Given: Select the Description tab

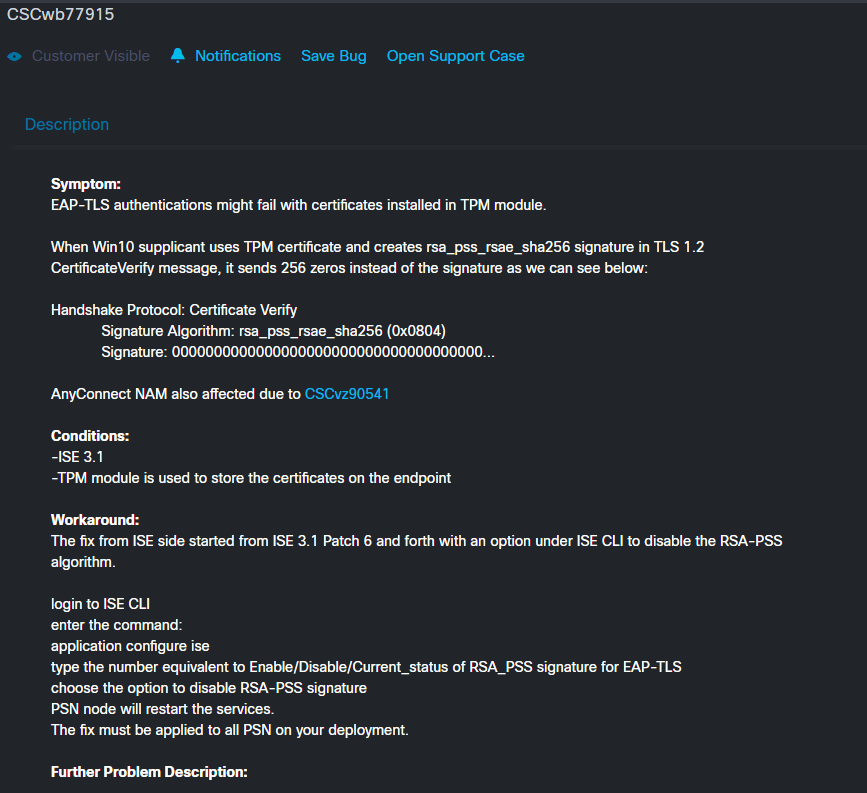Looking at the screenshot, I should point(67,124).
